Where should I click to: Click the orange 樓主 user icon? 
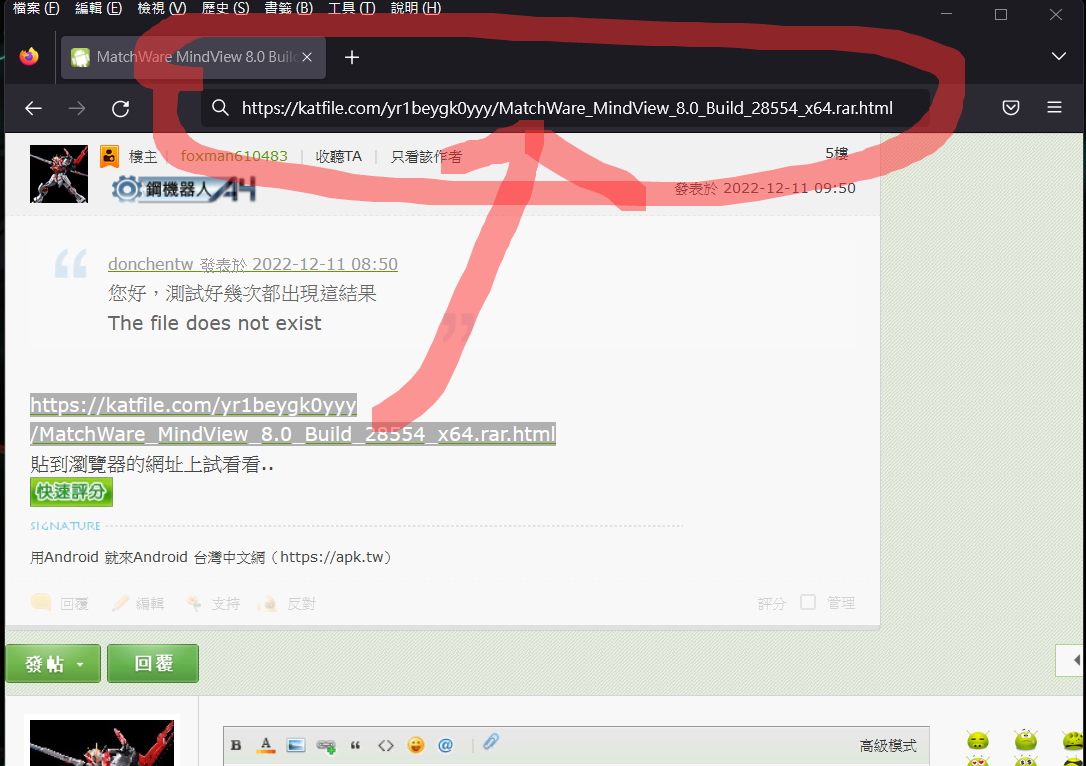[109, 157]
